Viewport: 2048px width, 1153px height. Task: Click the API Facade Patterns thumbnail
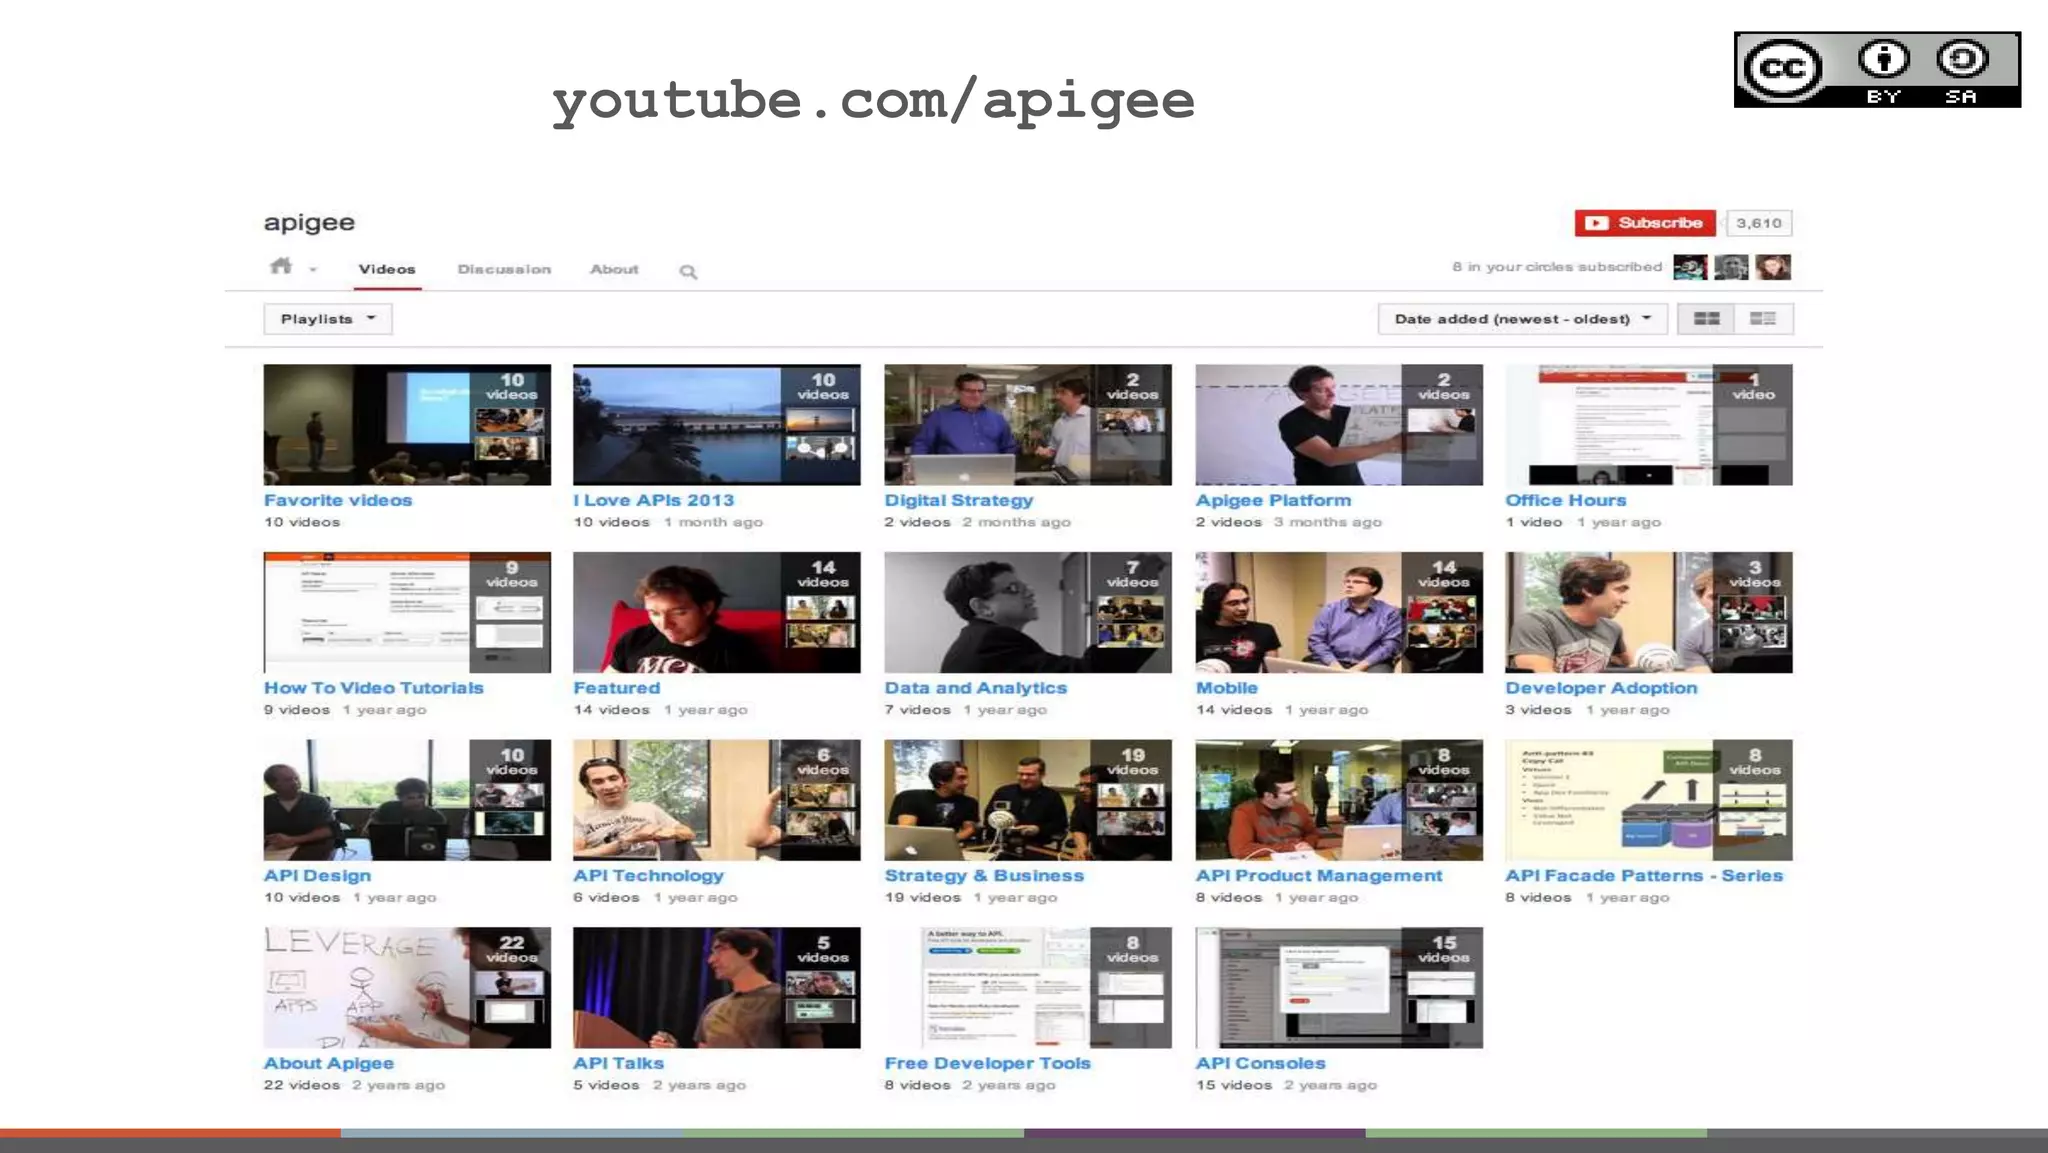[1649, 800]
